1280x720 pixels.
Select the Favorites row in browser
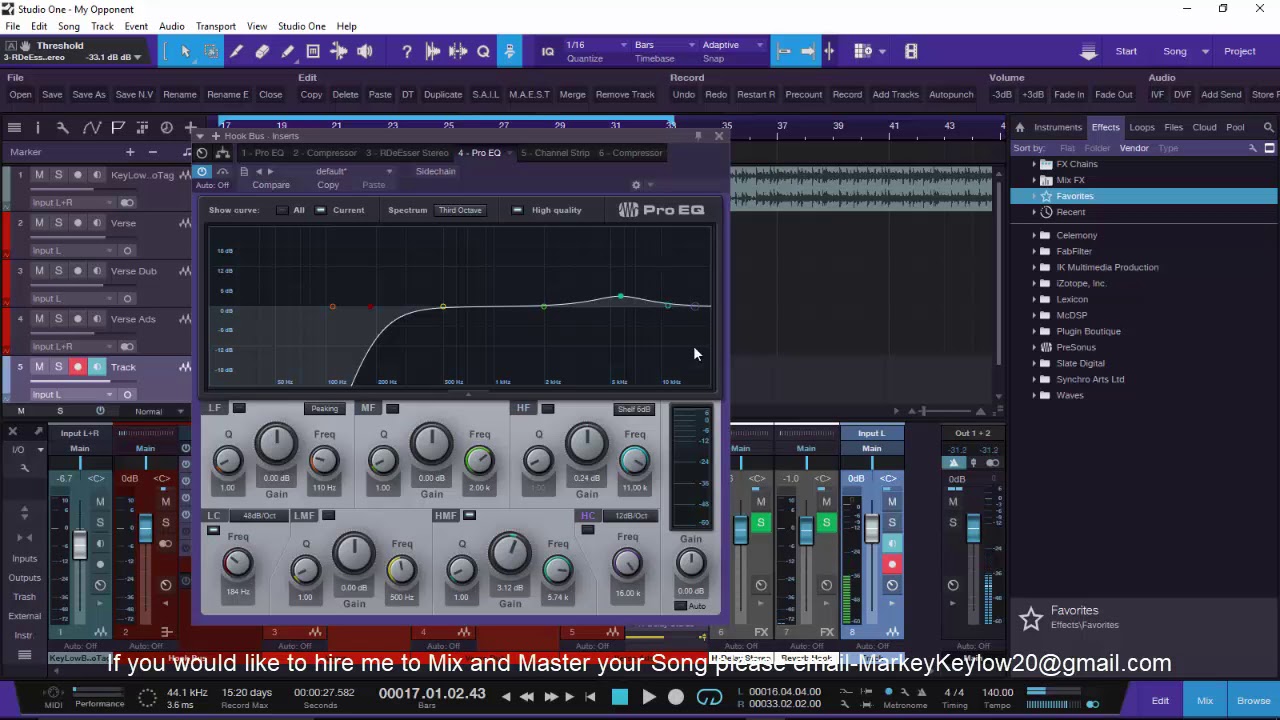coord(1142,196)
